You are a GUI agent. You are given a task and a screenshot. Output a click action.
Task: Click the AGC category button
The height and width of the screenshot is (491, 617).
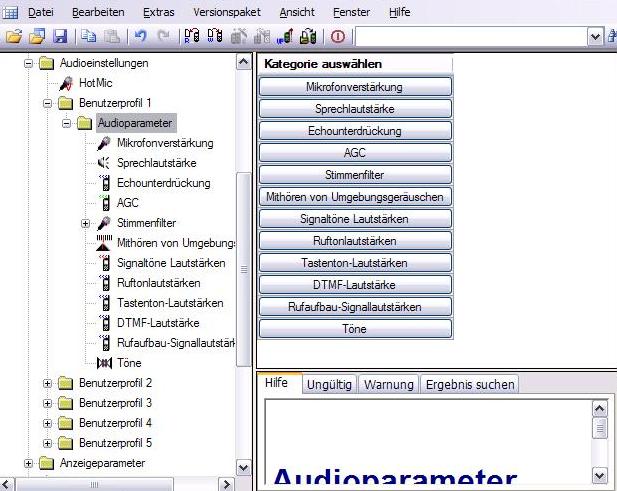pyautogui.click(x=355, y=153)
